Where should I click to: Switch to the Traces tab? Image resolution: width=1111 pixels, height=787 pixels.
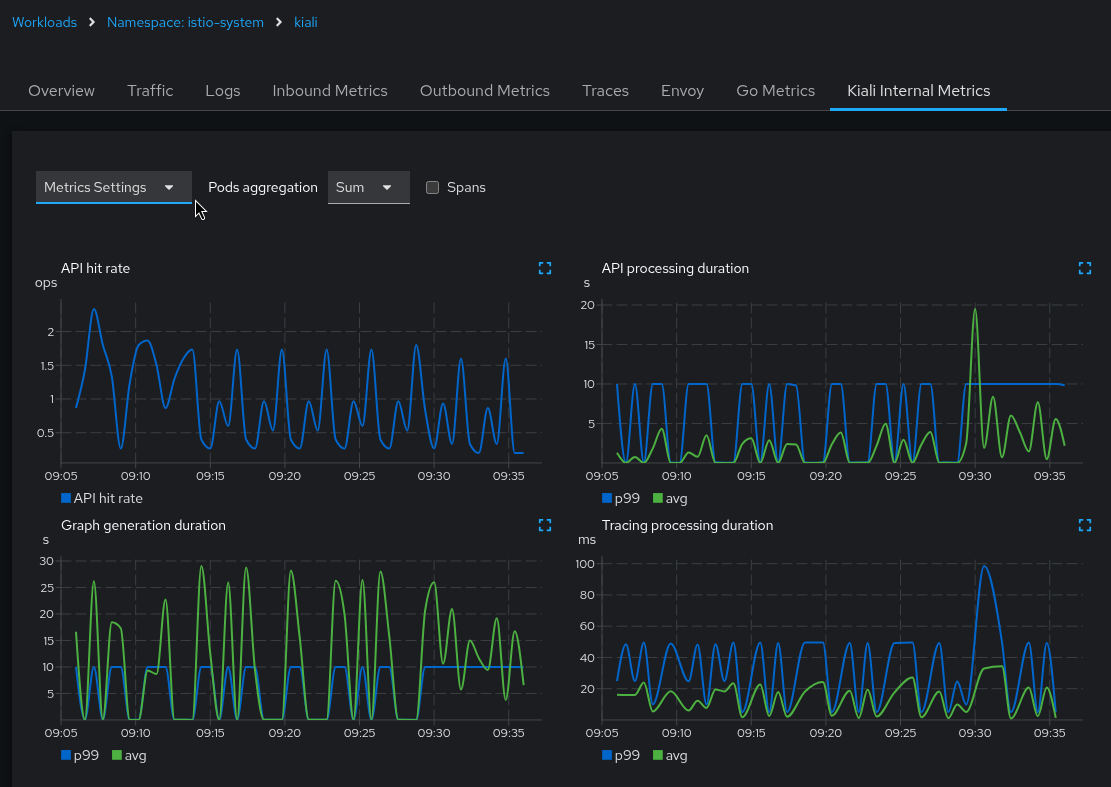[605, 91]
